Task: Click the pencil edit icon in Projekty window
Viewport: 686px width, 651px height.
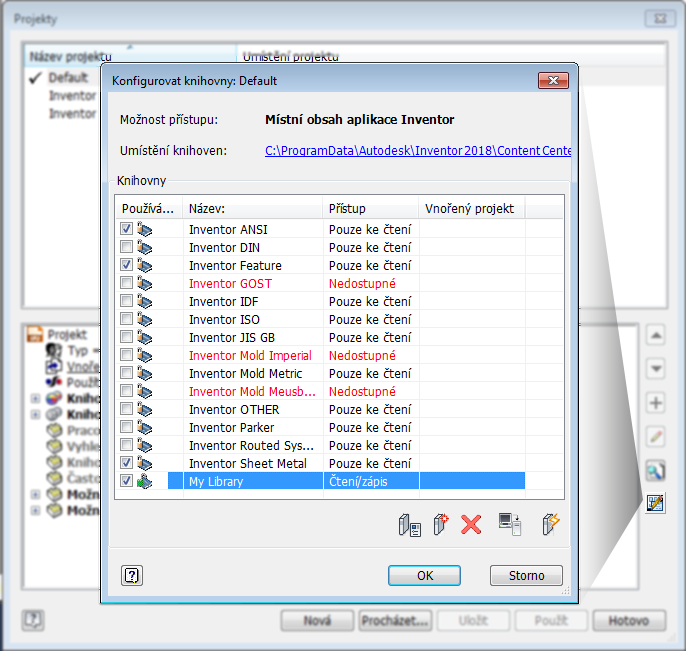Action: tap(655, 436)
